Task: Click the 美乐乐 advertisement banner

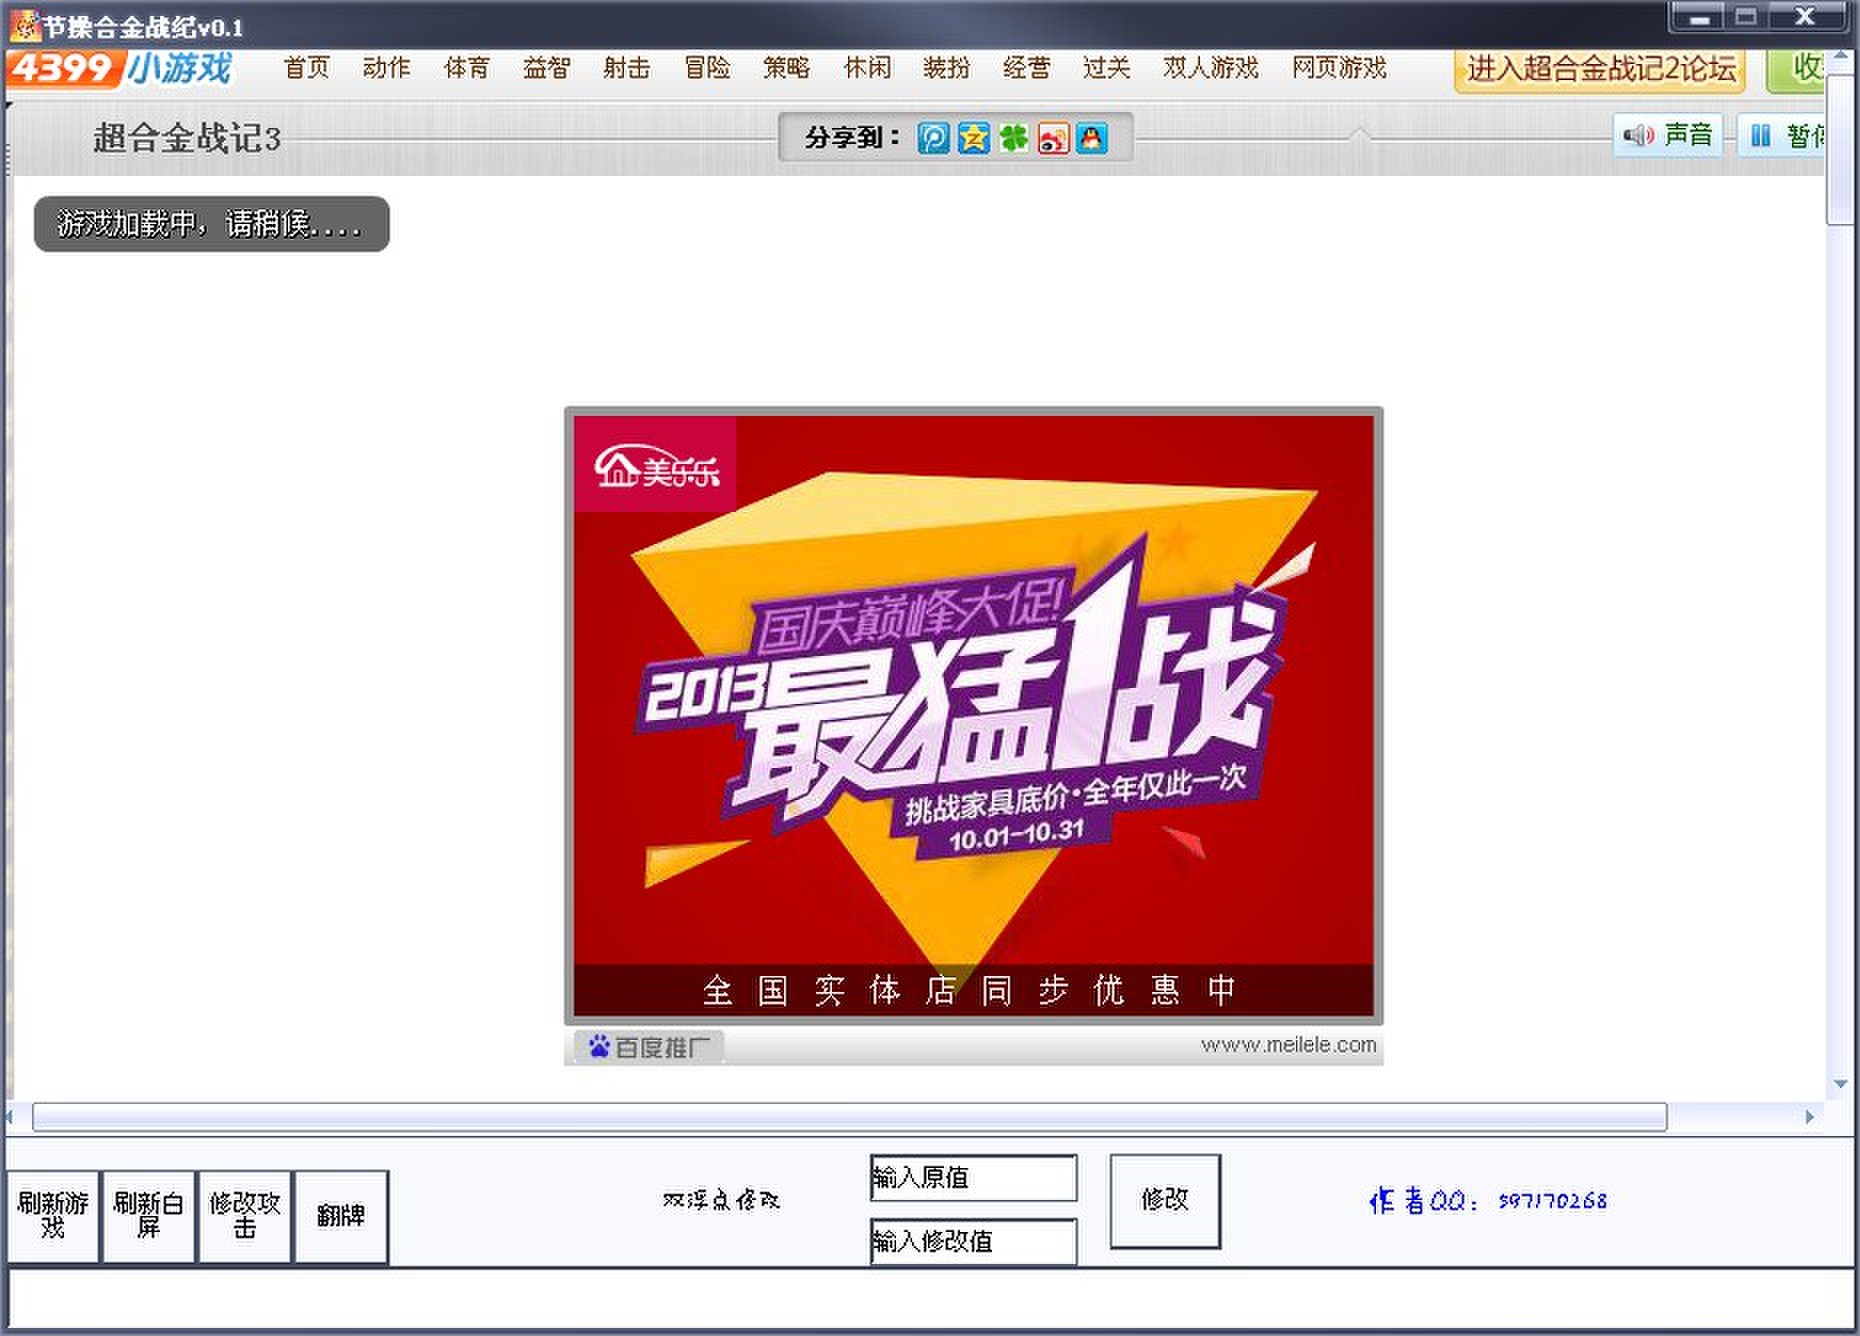Action: (x=974, y=716)
